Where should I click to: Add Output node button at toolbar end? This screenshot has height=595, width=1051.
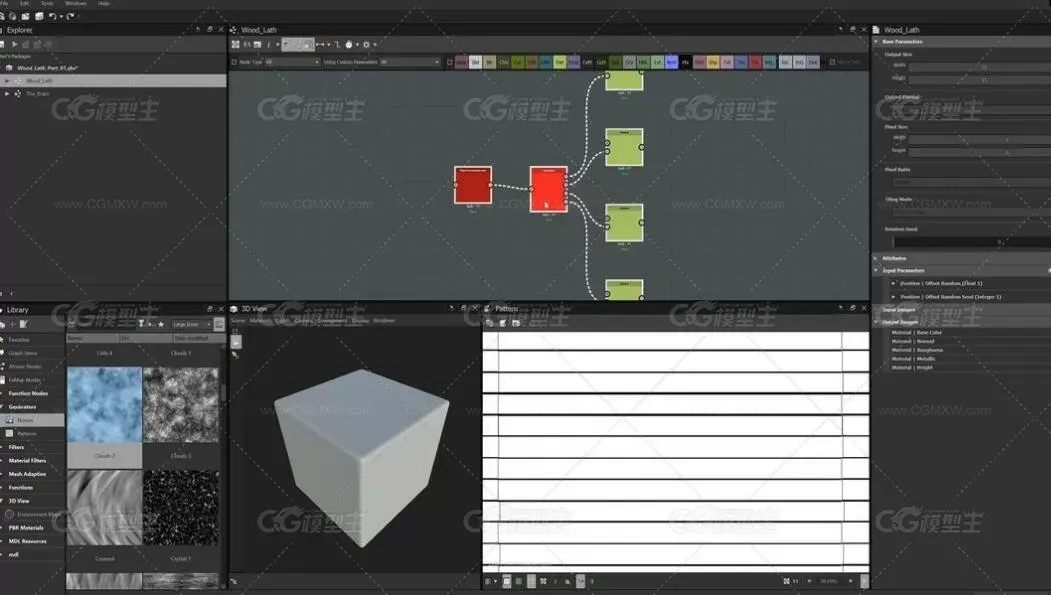(x=813, y=62)
